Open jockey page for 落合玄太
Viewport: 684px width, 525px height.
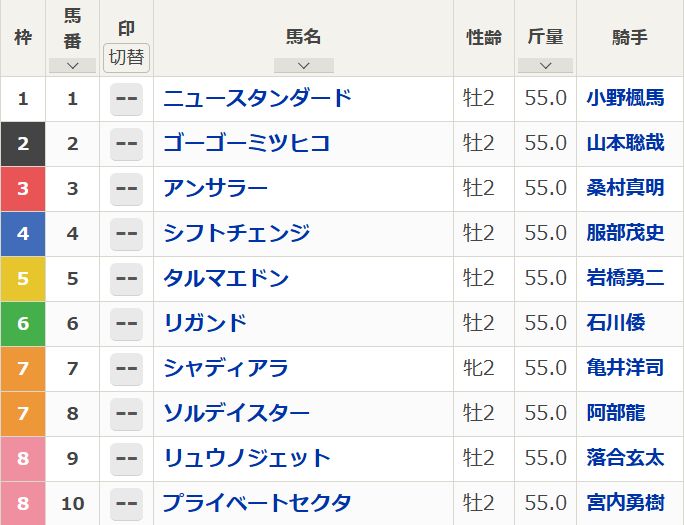point(626,458)
